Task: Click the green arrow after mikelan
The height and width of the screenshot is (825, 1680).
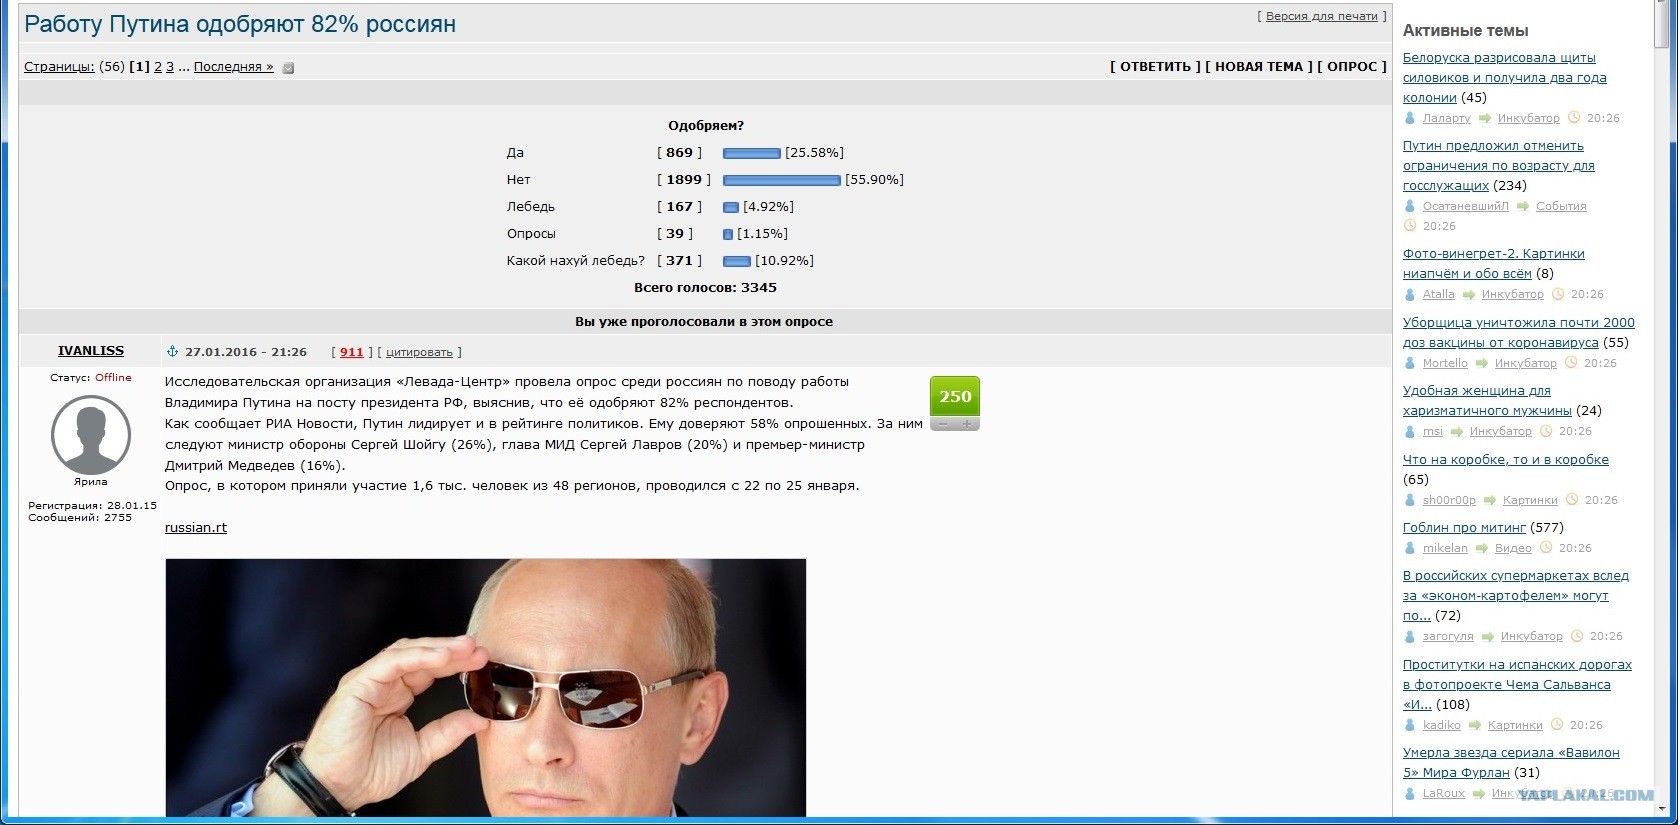Action: tap(1481, 548)
